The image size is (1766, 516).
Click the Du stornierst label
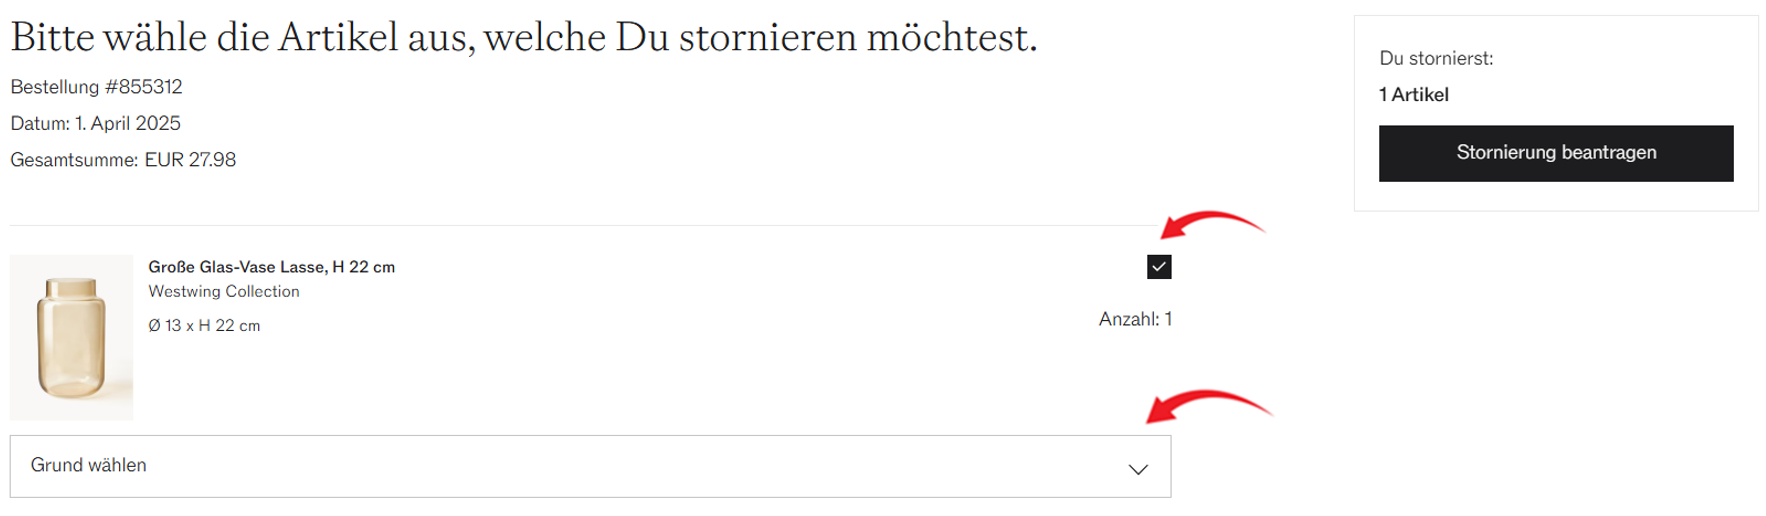point(1436,59)
